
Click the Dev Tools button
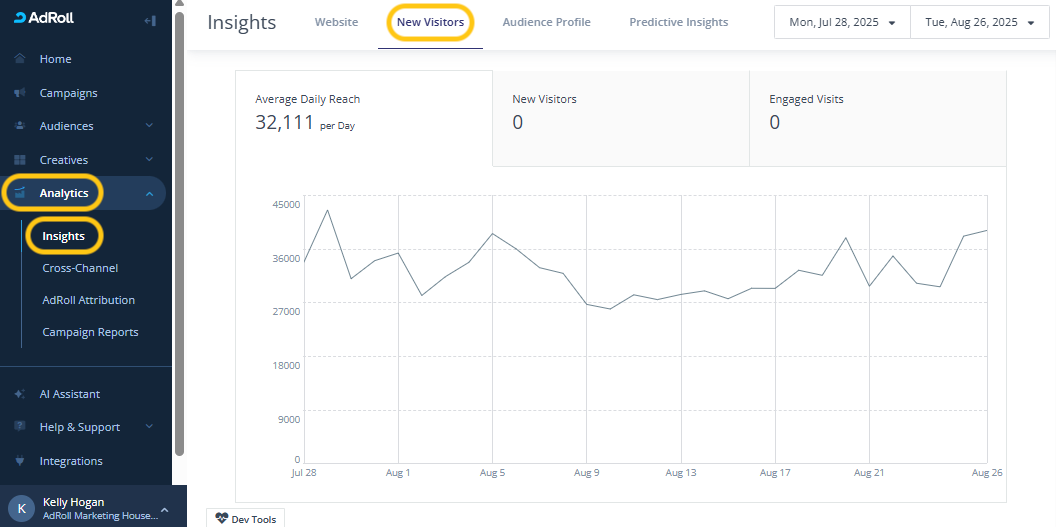point(246,518)
